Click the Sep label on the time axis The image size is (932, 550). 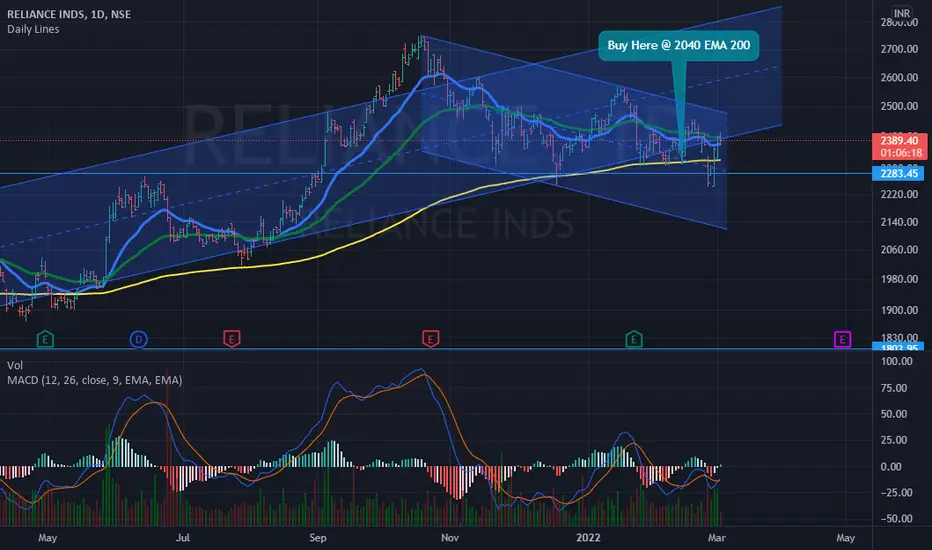tap(318, 538)
